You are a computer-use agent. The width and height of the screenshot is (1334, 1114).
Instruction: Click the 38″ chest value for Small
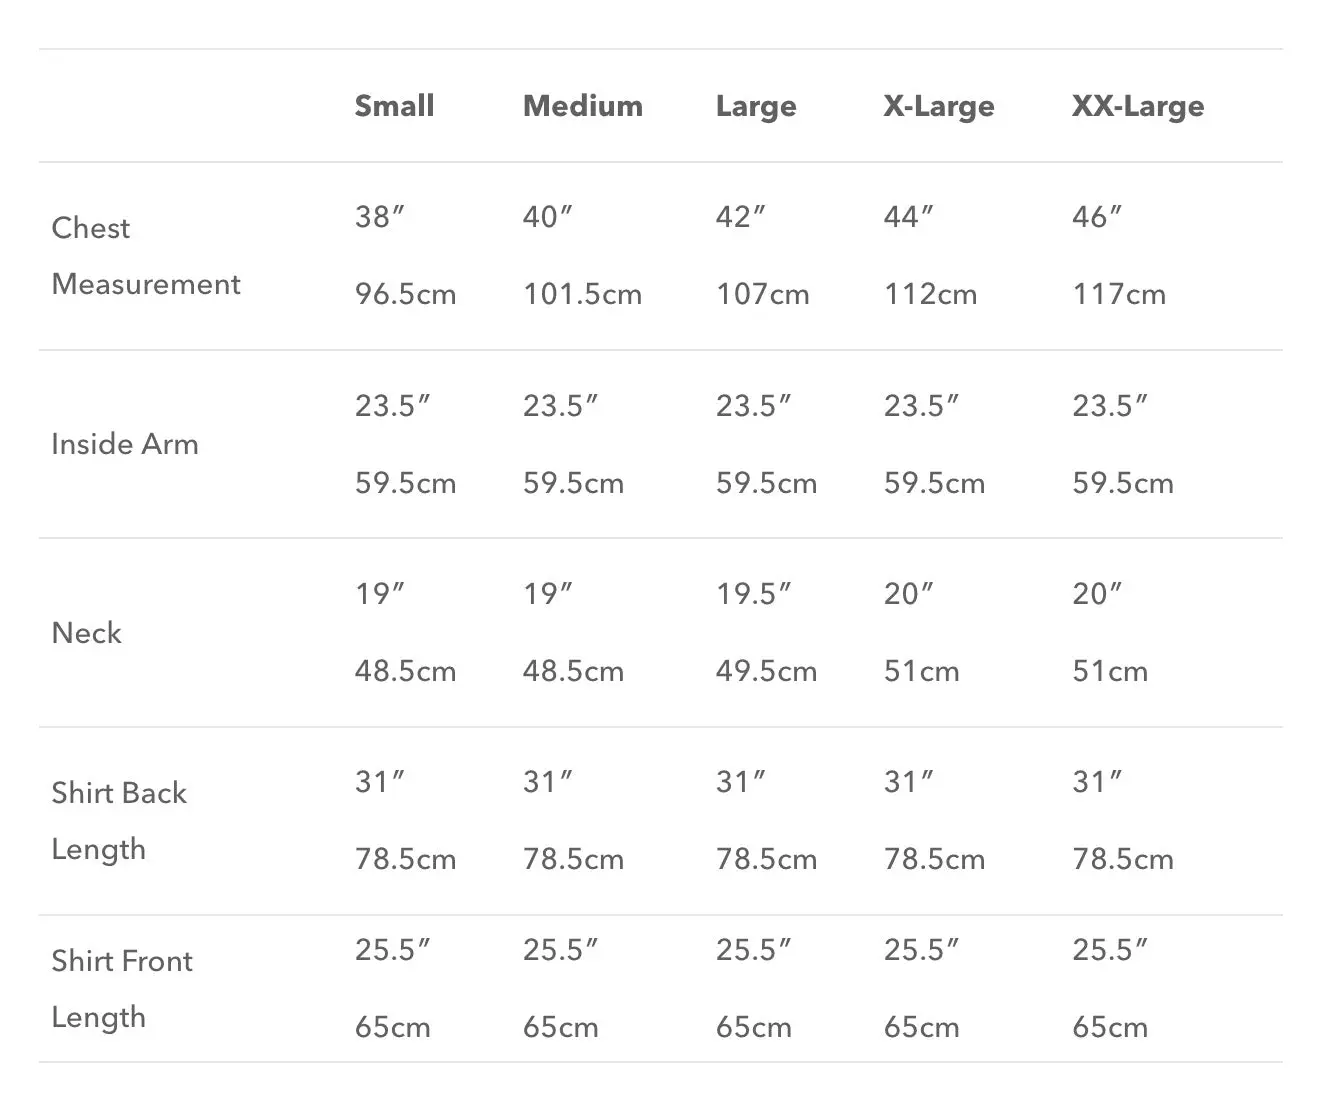[x=379, y=217]
